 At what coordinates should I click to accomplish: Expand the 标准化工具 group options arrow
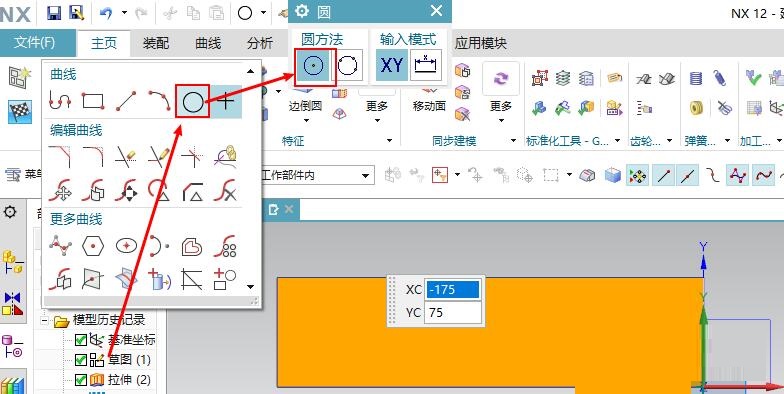coord(617,142)
